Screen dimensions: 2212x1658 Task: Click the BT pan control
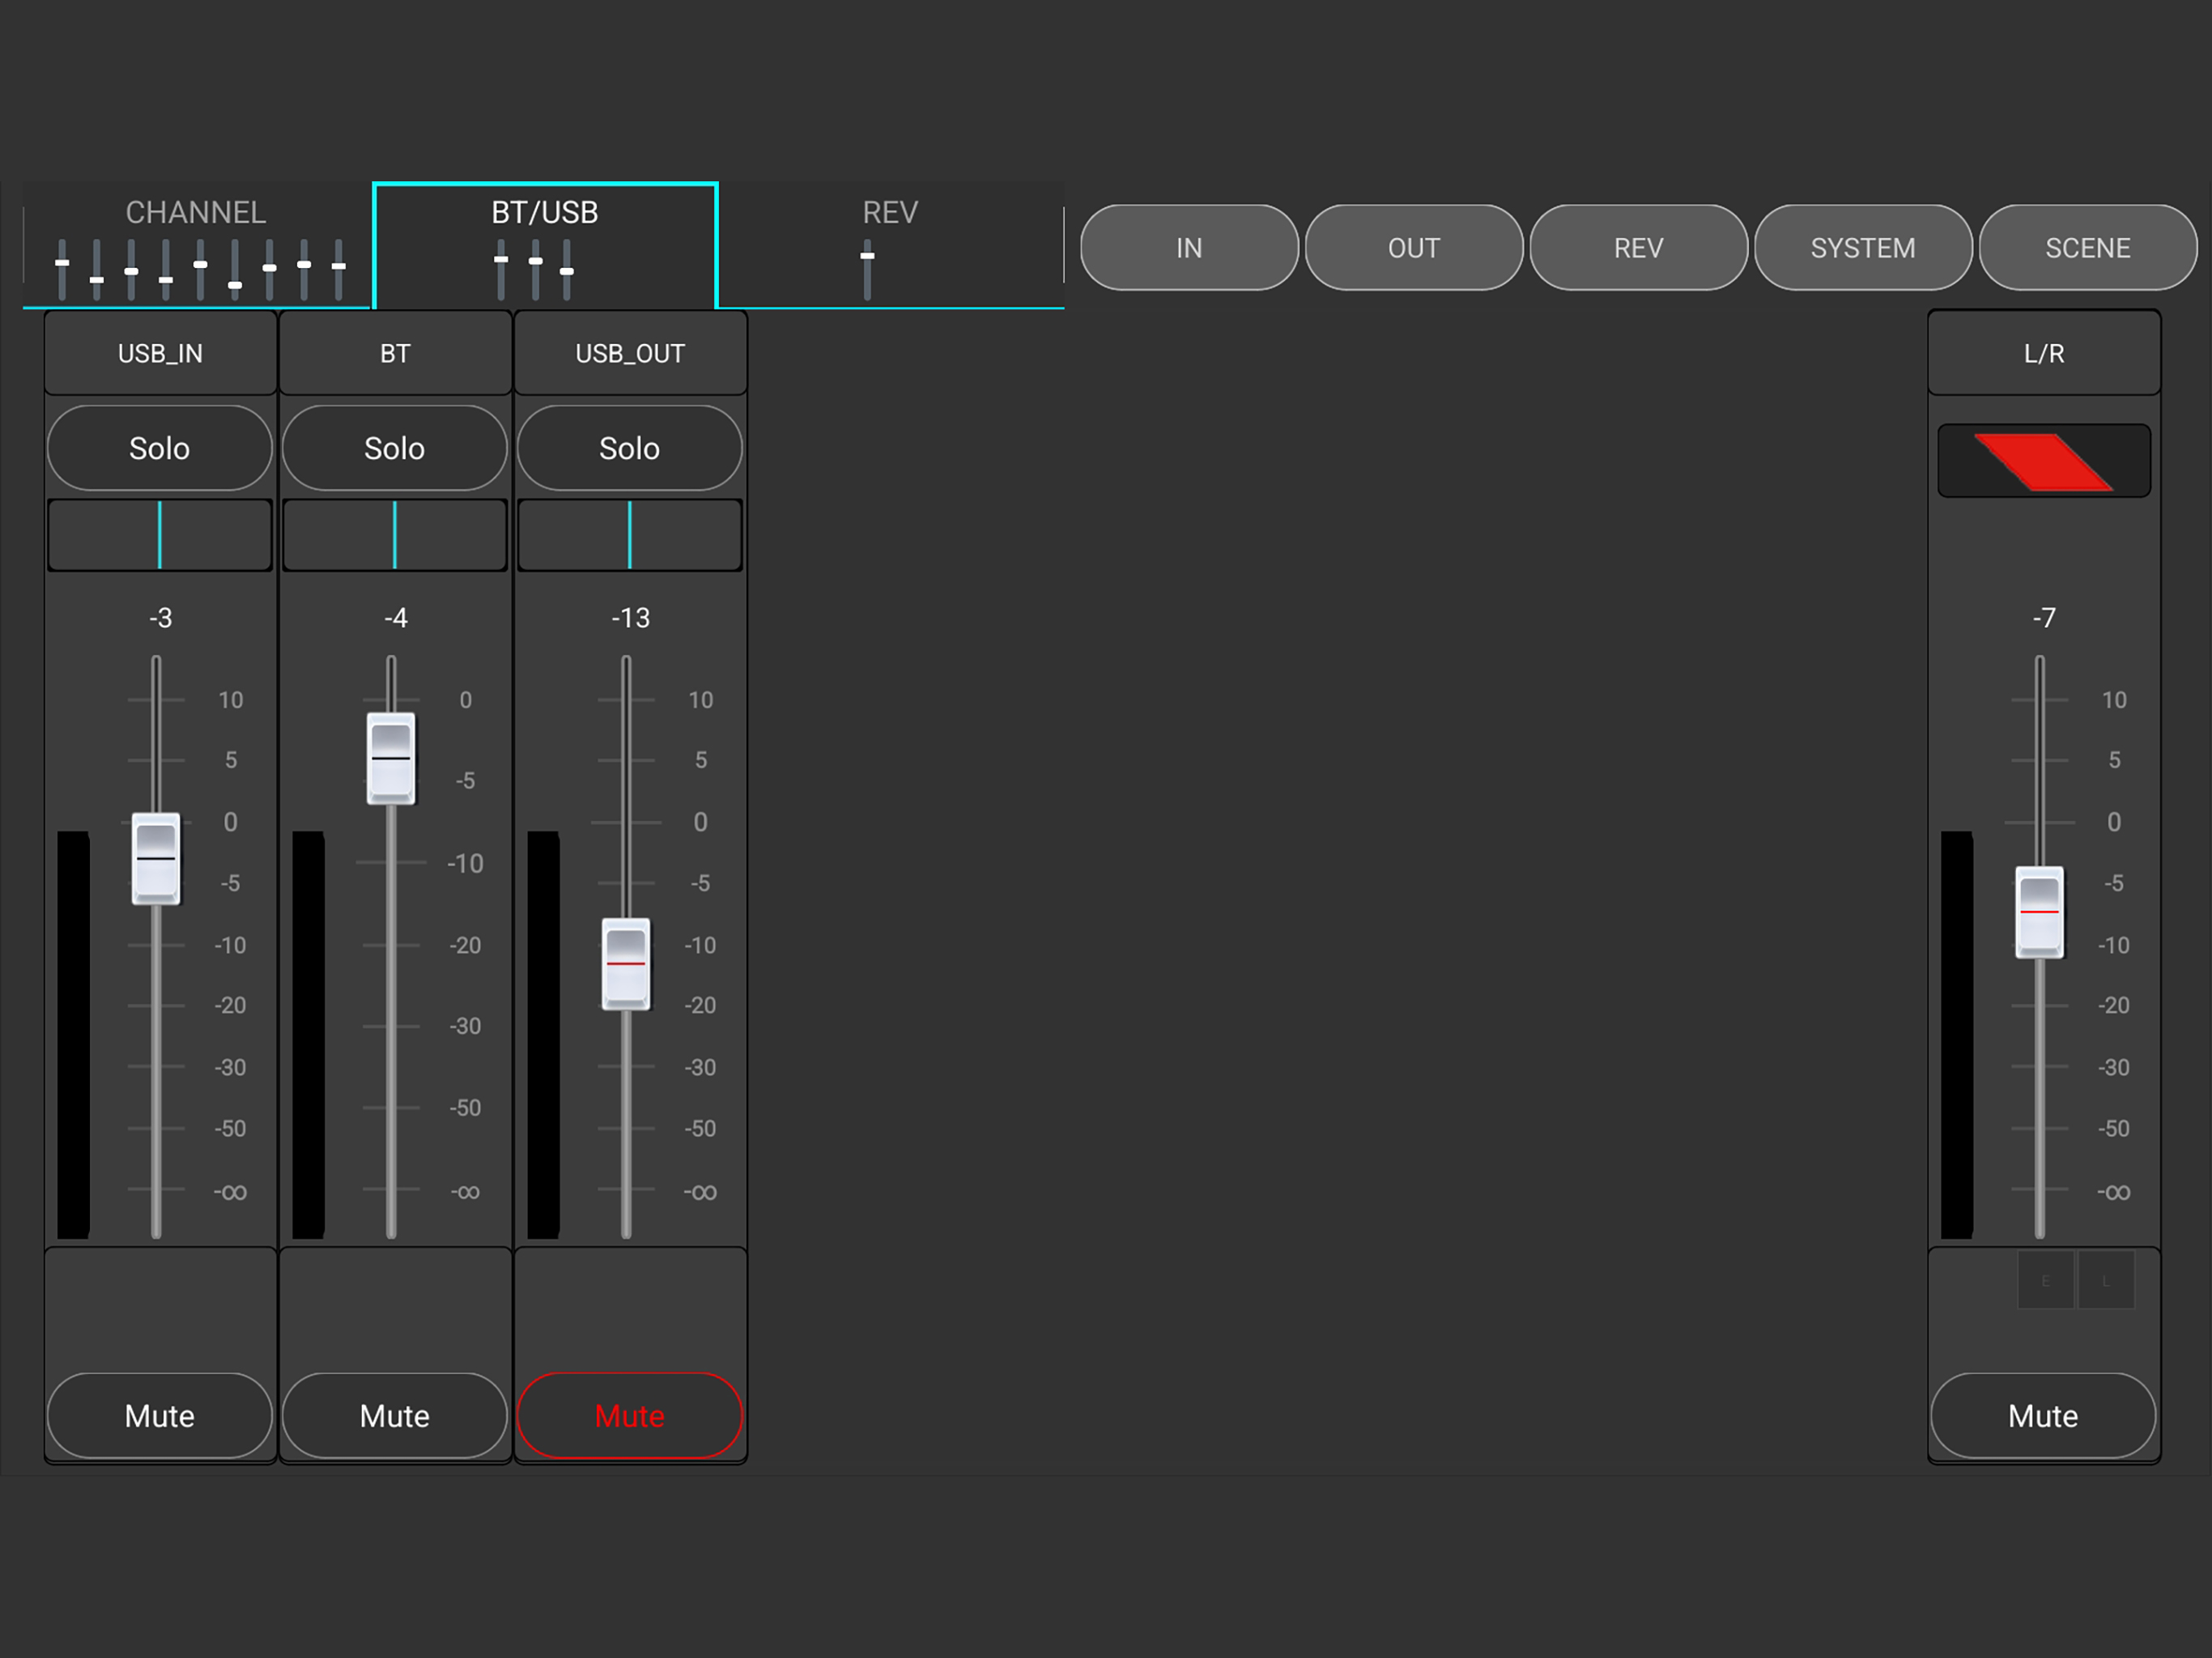[395, 535]
